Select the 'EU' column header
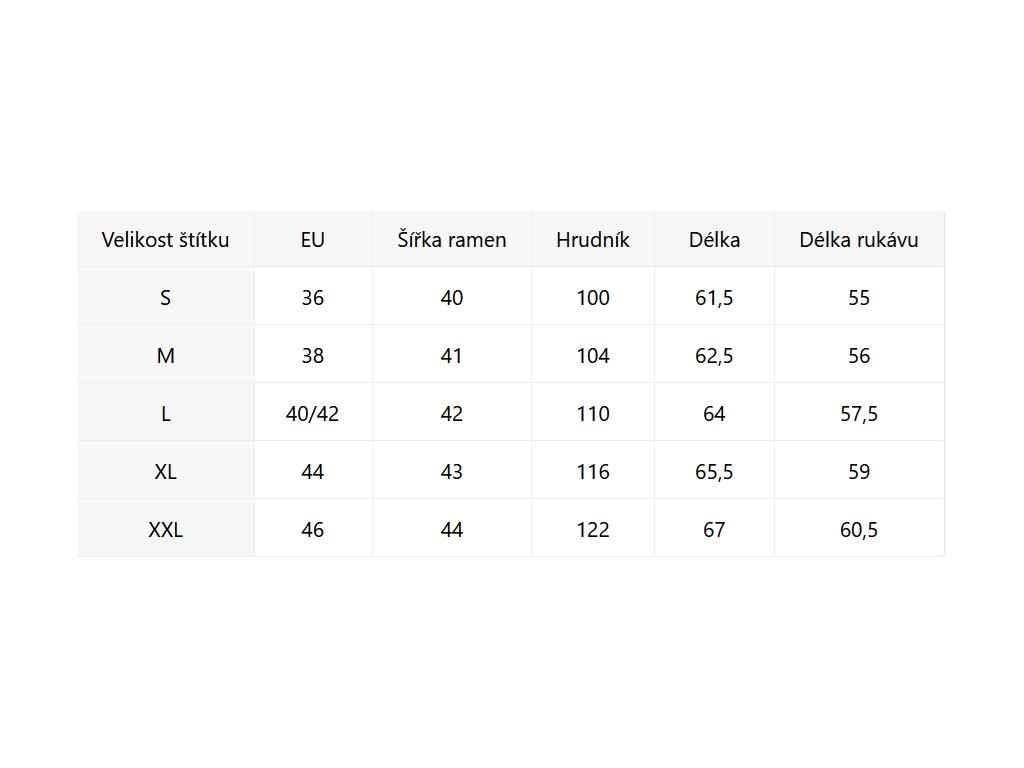The width and height of the screenshot is (1024, 768). [x=313, y=240]
